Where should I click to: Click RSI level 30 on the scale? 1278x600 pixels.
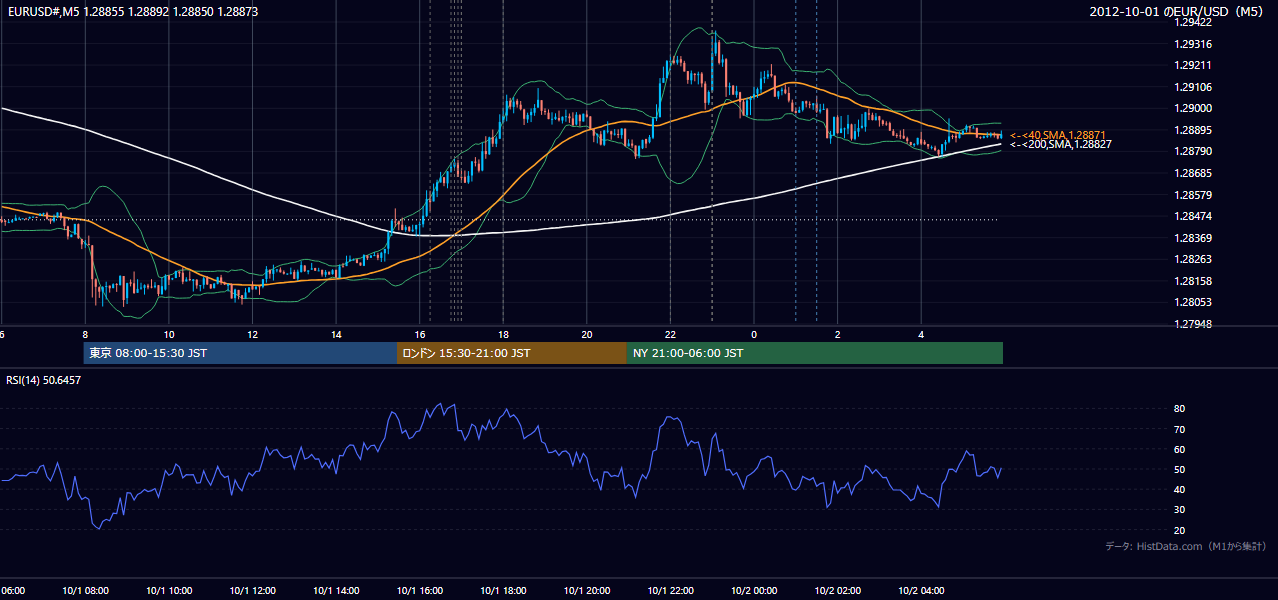click(x=1180, y=510)
